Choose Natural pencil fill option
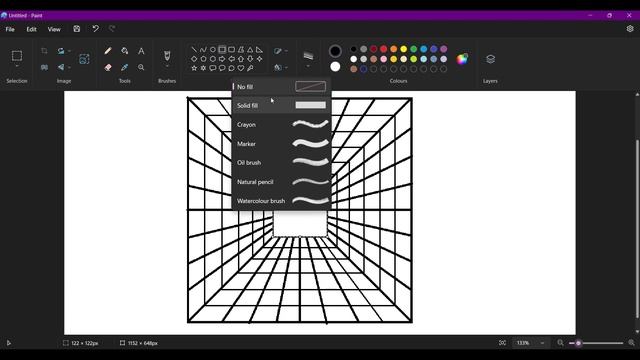This screenshot has width=640, height=360. tap(281, 182)
